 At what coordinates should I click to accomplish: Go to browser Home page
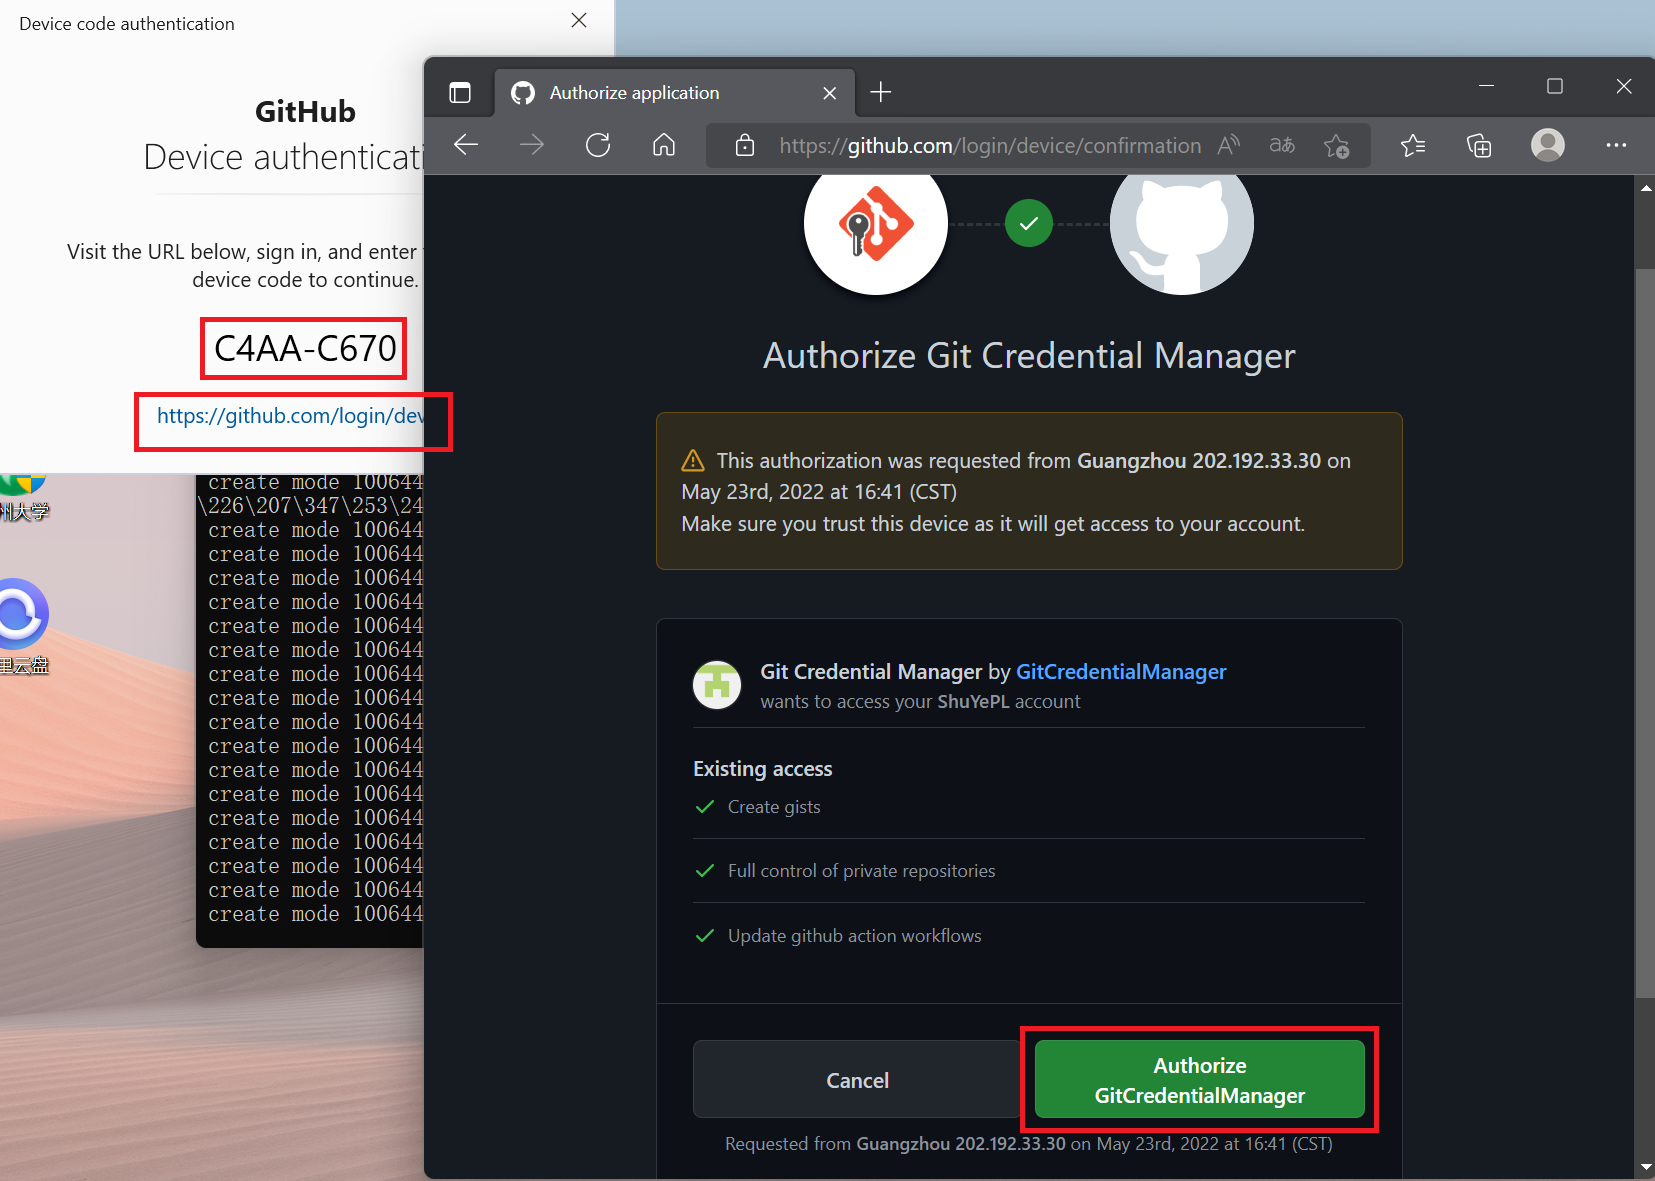(664, 145)
